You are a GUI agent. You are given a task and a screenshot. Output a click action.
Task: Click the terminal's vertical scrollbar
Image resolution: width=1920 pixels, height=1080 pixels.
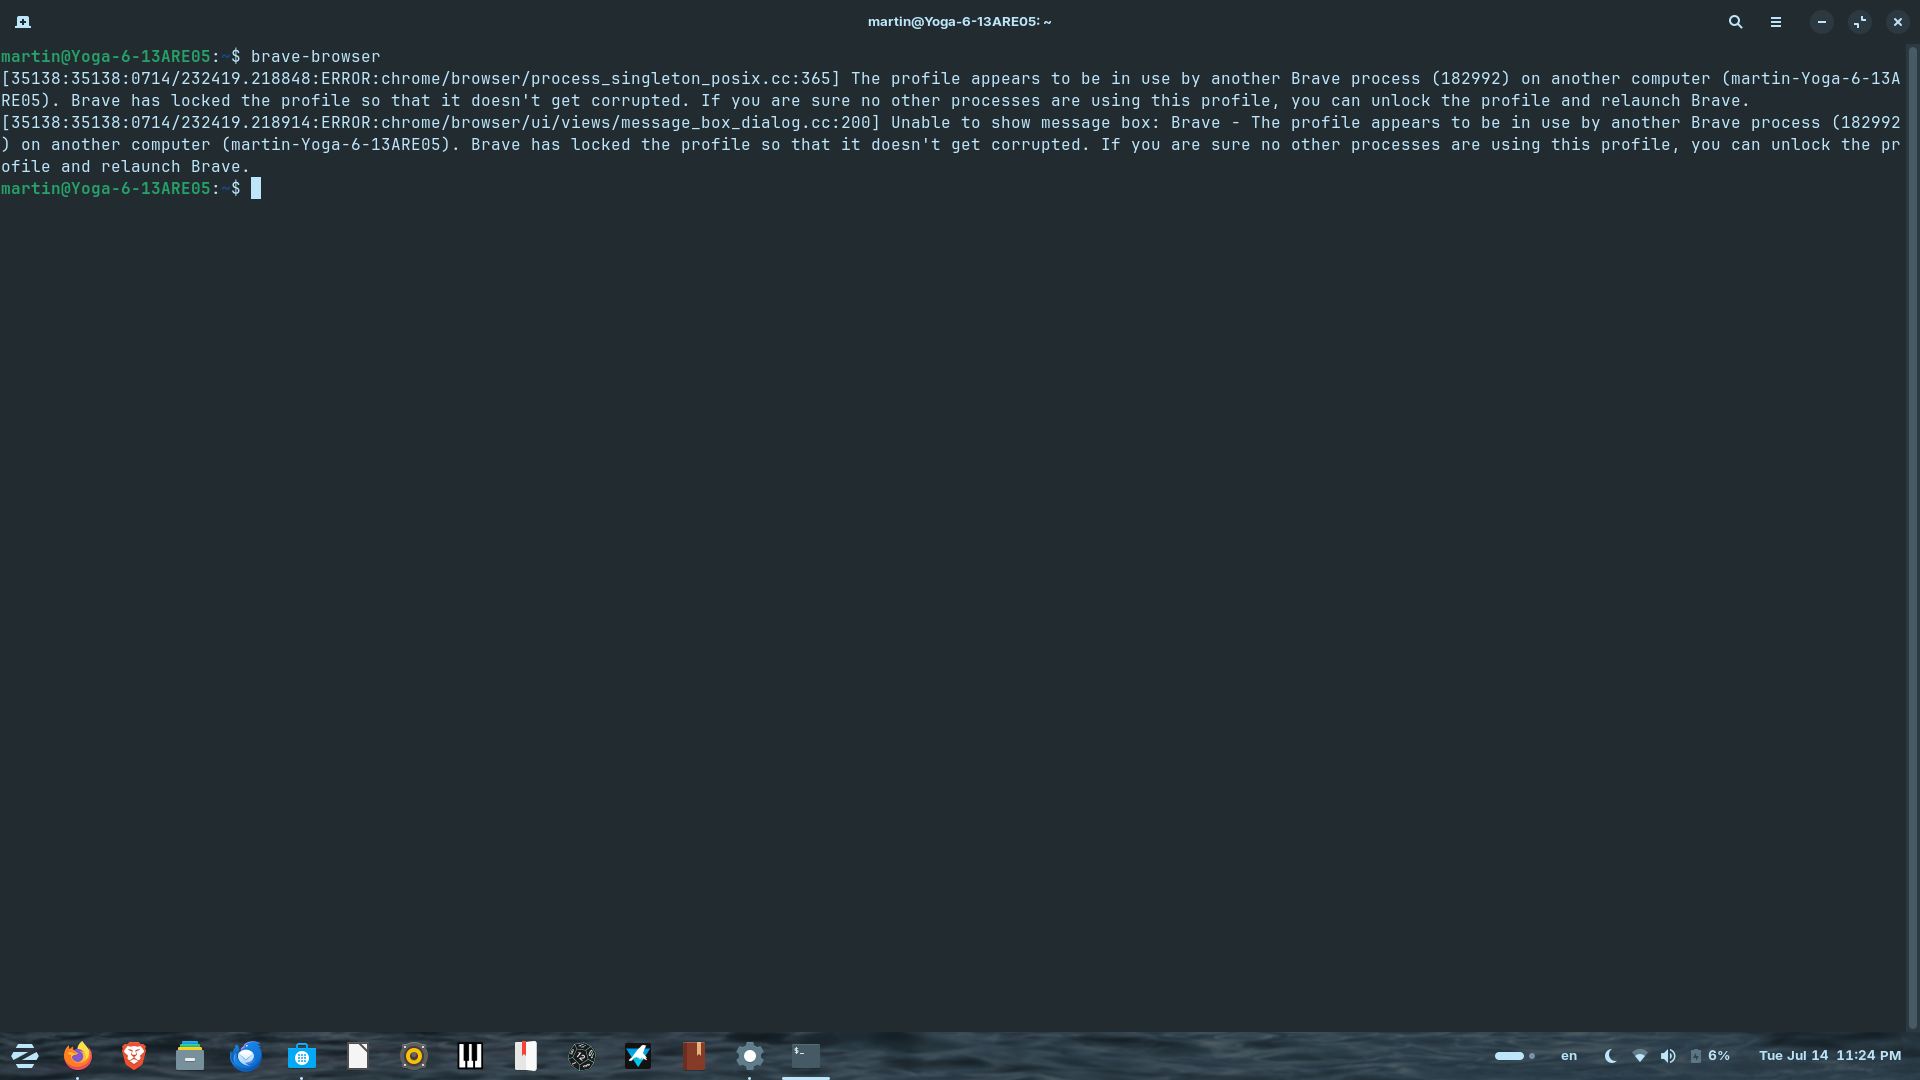click(1913, 540)
